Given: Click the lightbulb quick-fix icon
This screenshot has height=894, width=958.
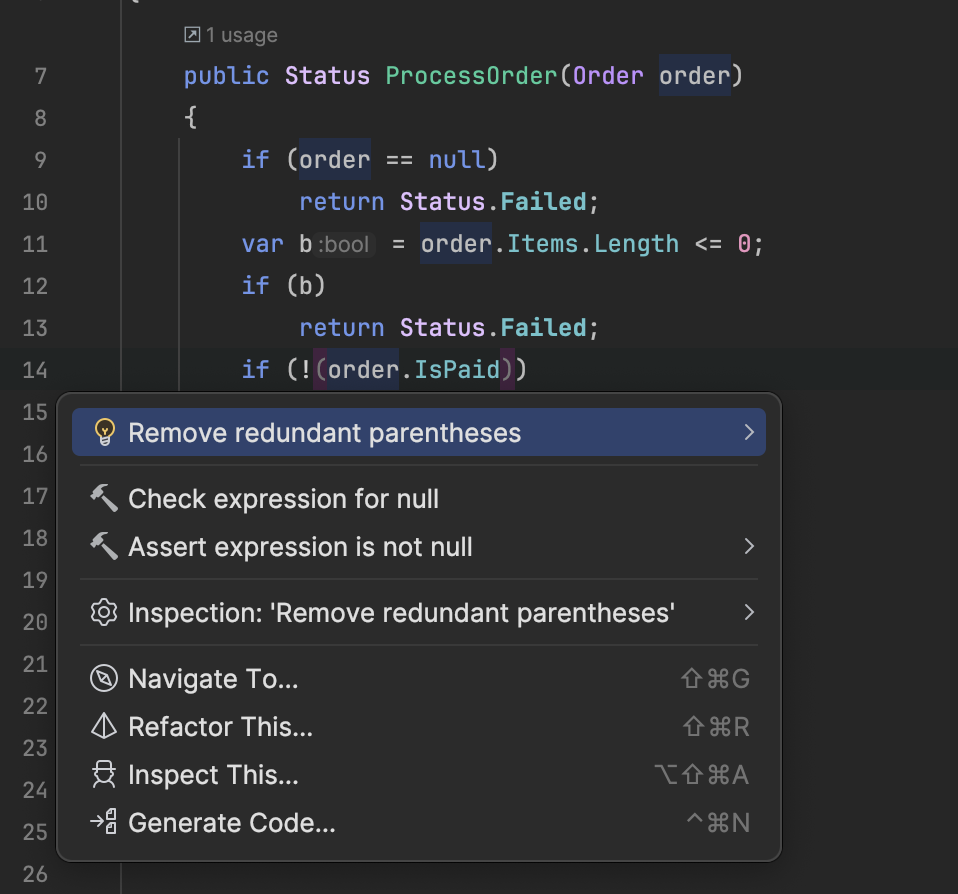Looking at the screenshot, I should point(104,433).
